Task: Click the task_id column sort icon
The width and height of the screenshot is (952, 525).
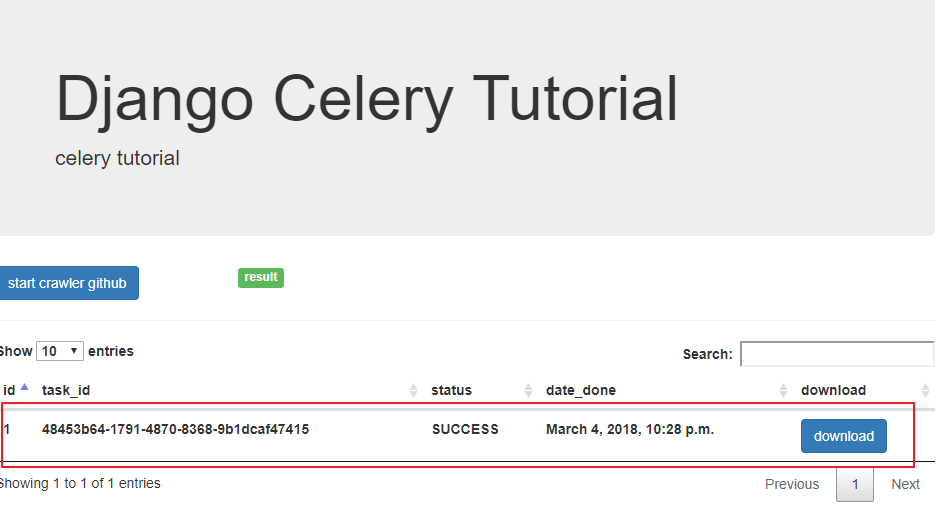Action: pos(414,390)
